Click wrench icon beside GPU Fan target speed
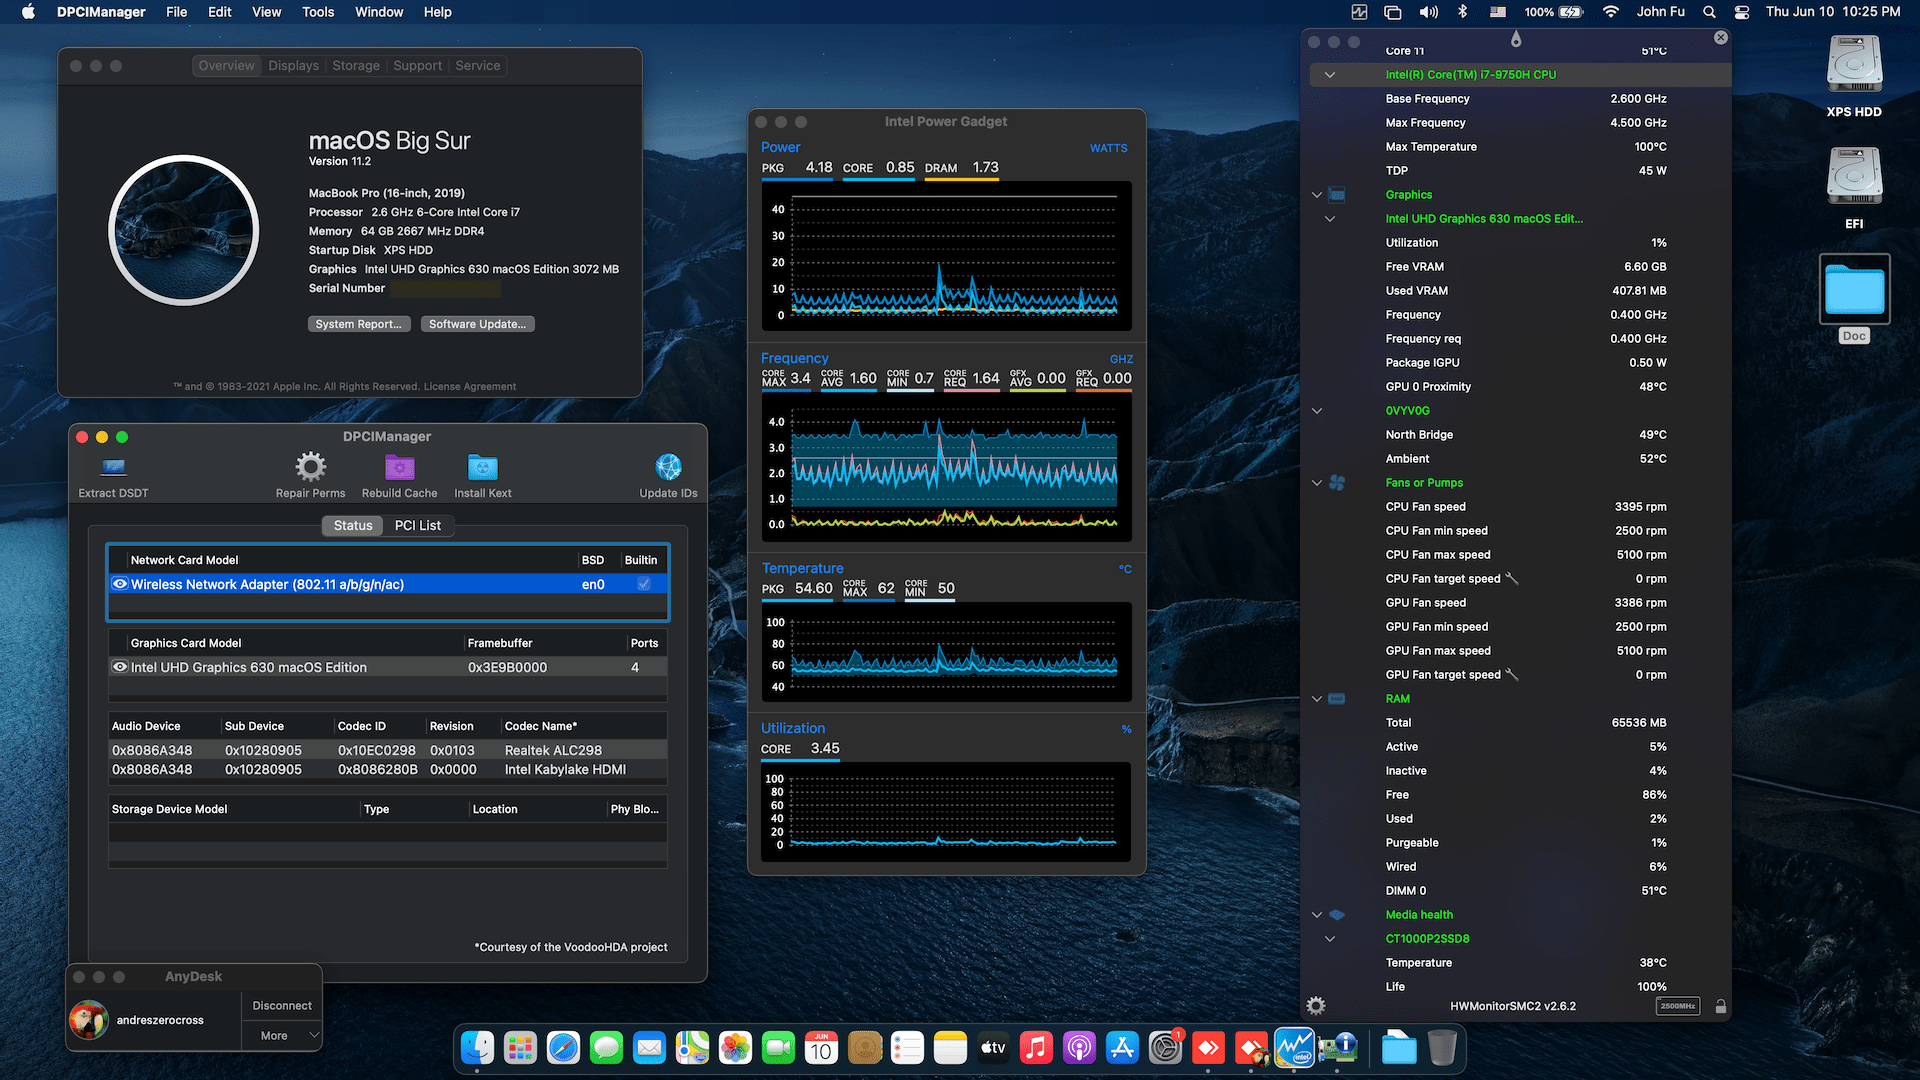The height and width of the screenshot is (1080, 1920). [1512, 674]
